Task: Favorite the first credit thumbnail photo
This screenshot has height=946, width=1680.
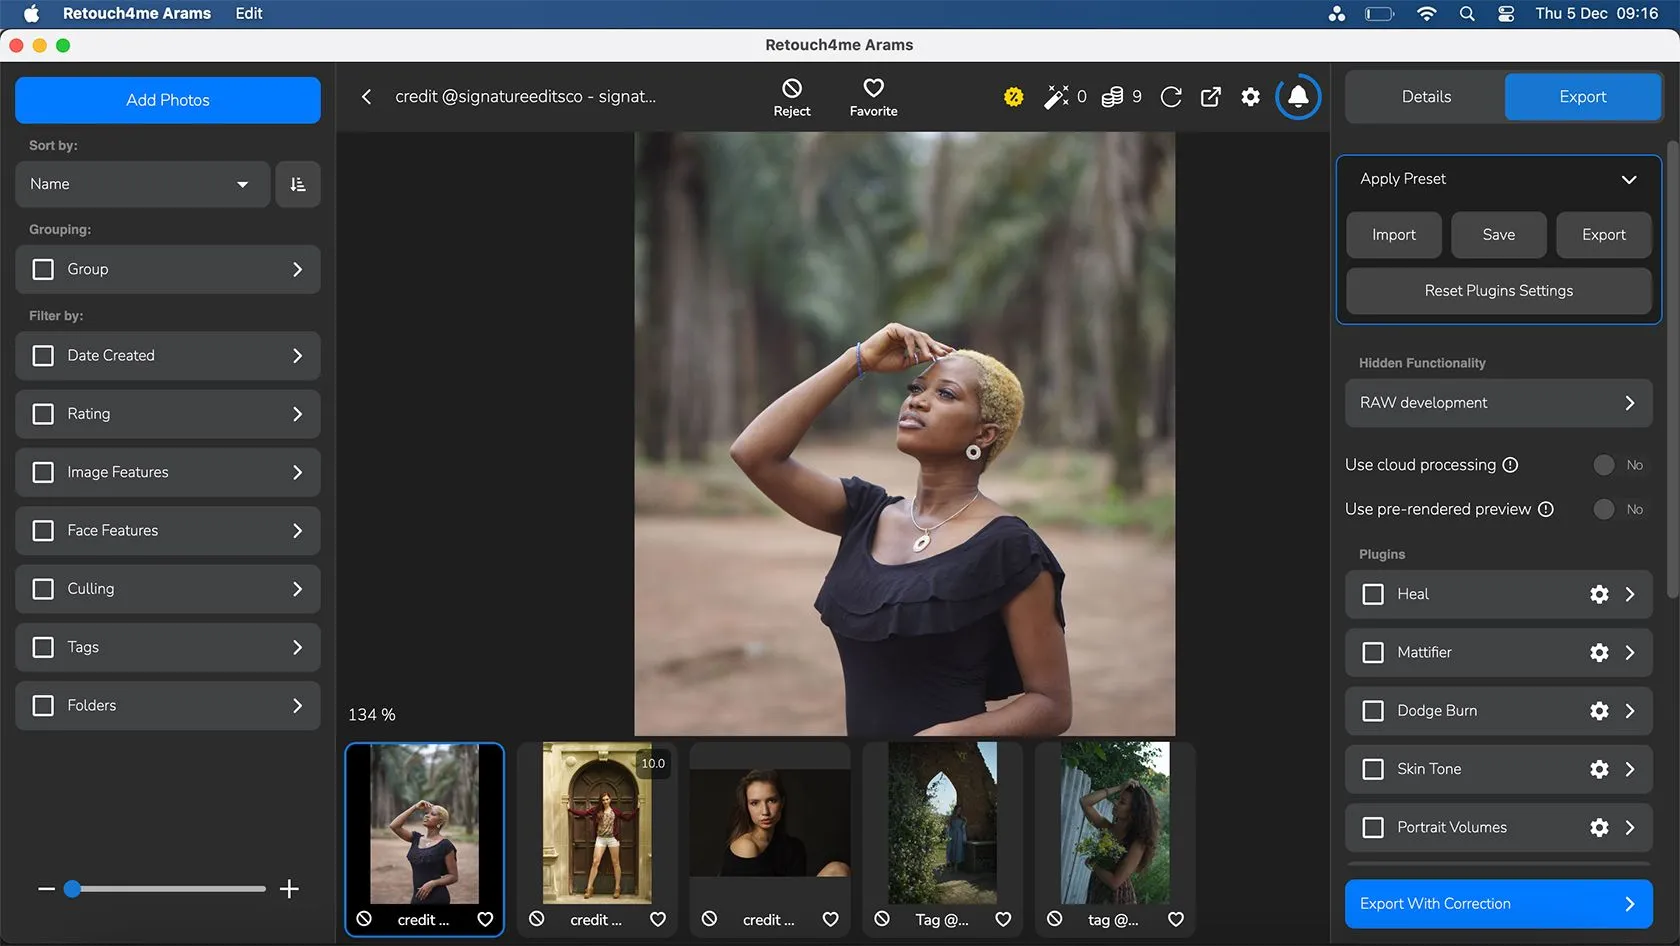Action: [485, 919]
